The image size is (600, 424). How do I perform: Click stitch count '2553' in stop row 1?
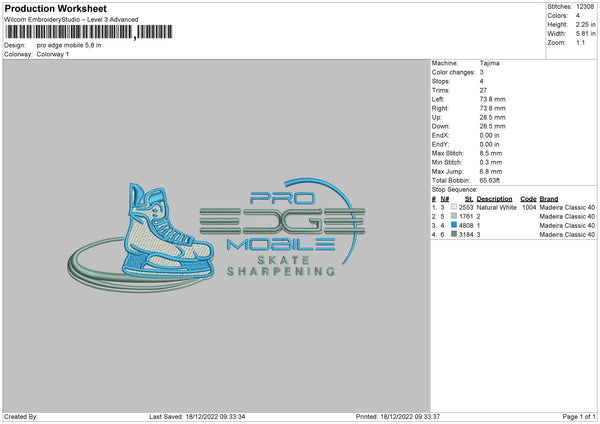pyautogui.click(x=466, y=207)
